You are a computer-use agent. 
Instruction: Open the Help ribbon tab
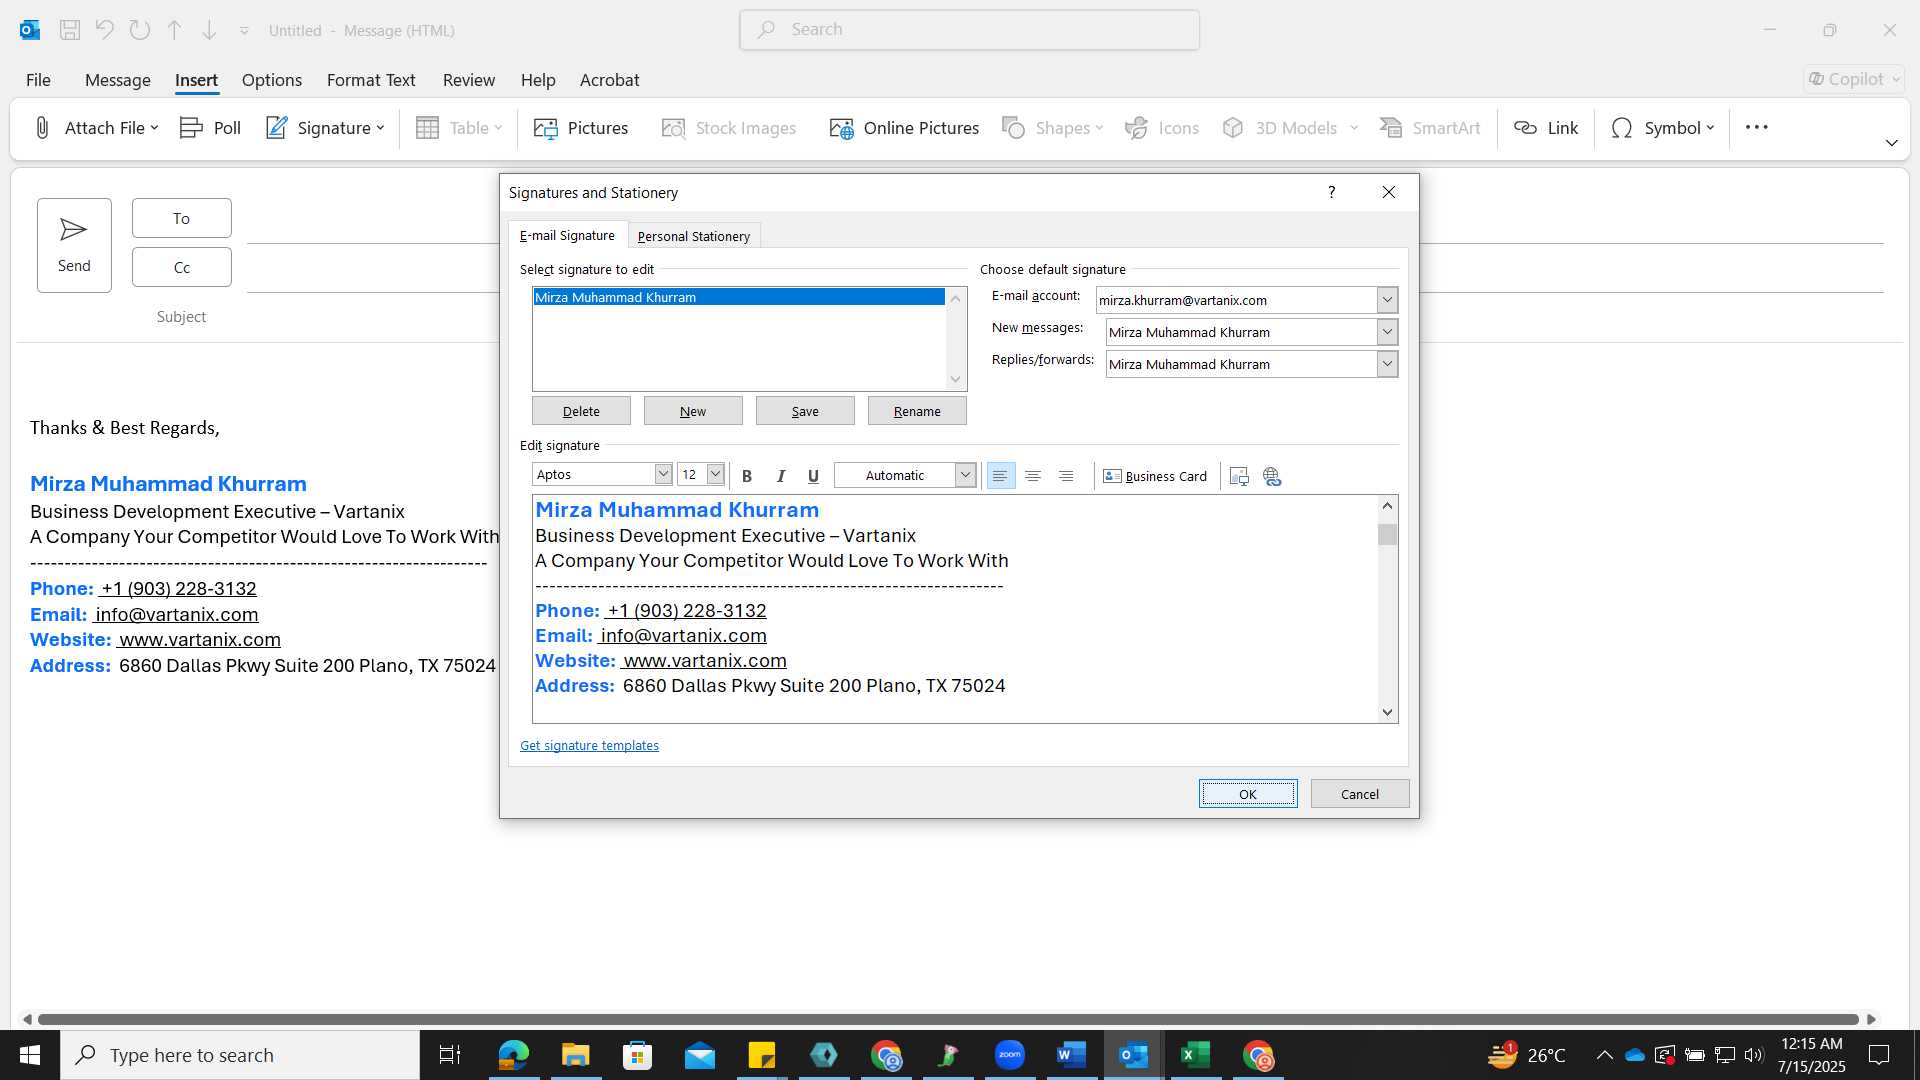(538, 80)
